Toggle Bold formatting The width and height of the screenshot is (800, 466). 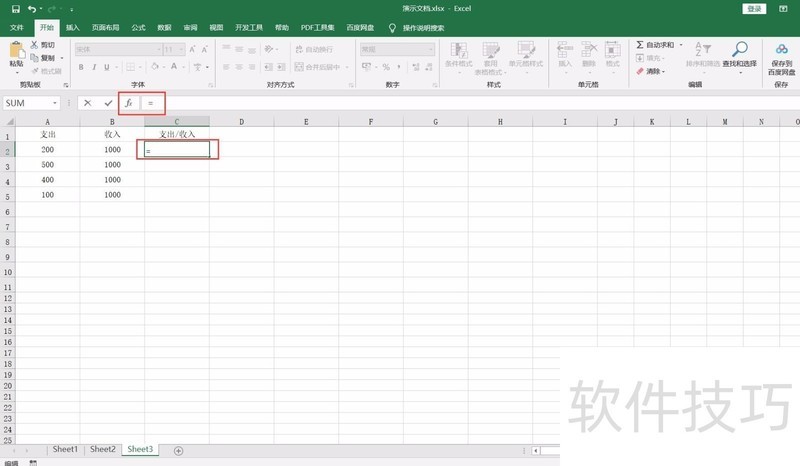[81, 67]
